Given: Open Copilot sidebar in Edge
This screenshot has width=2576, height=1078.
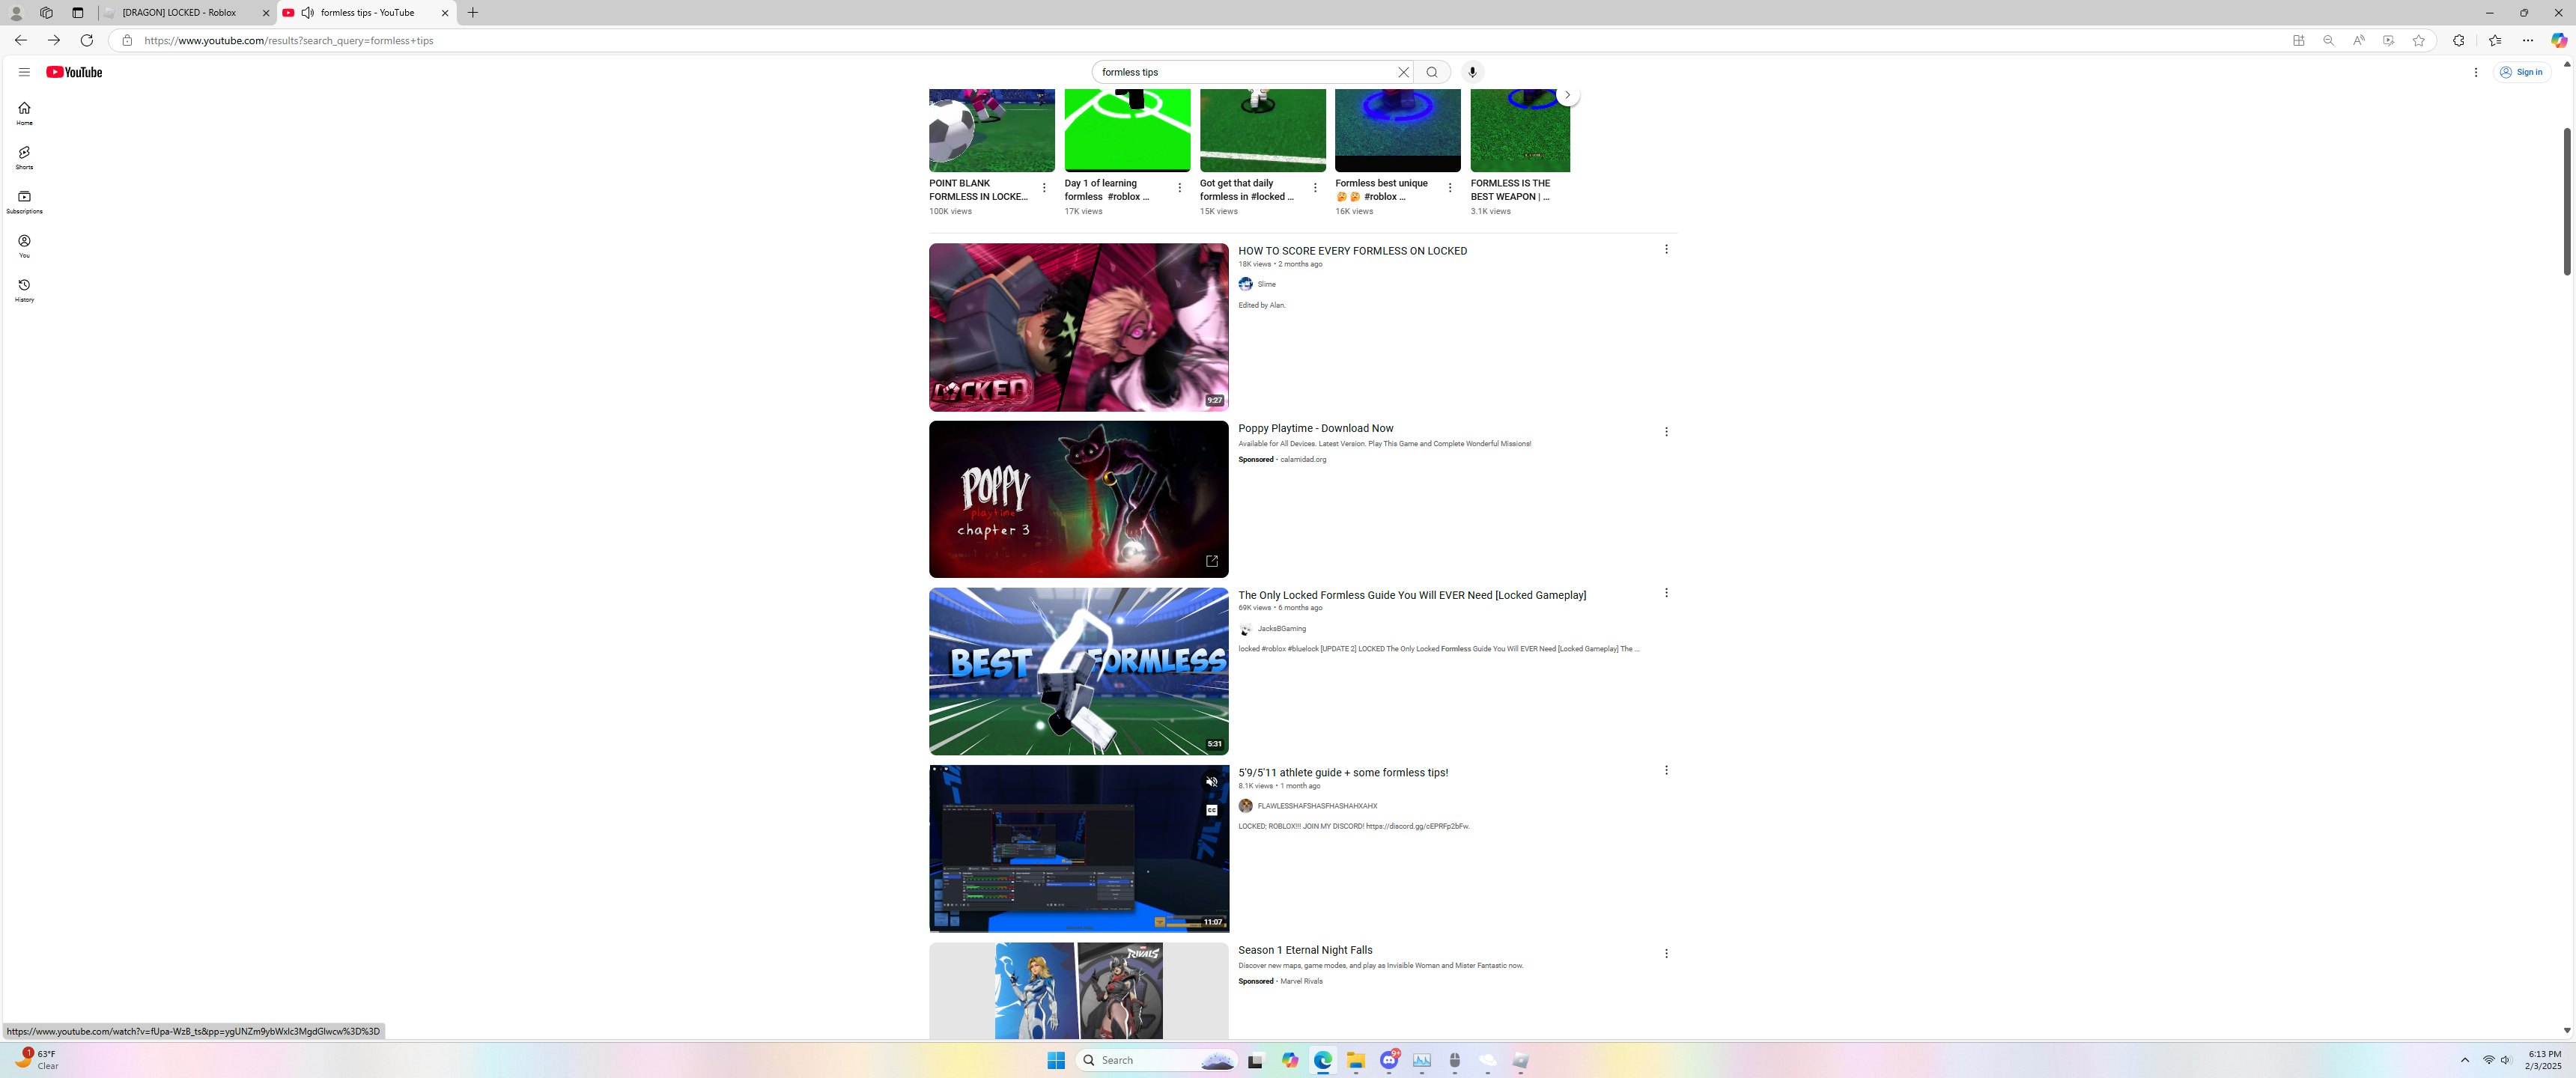Looking at the screenshot, I should pyautogui.click(x=2559, y=40).
